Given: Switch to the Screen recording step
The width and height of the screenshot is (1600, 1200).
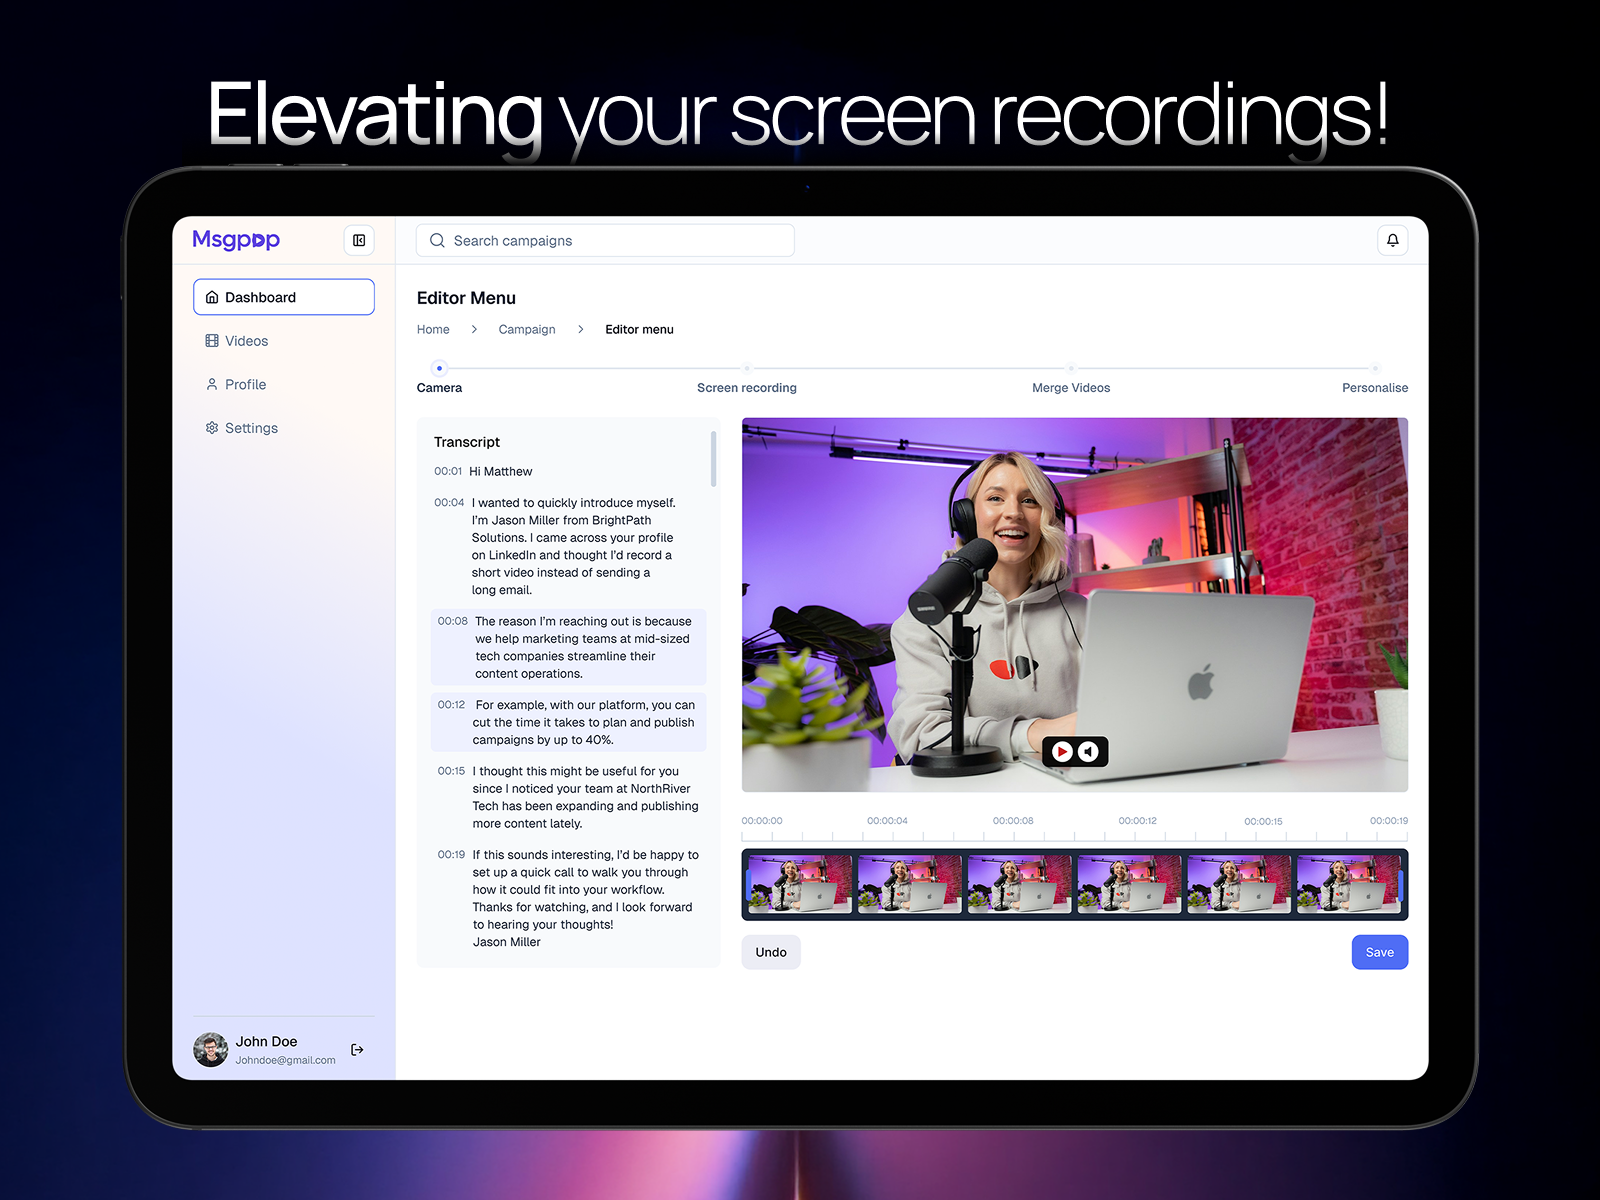Looking at the screenshot, I should click(747, 388).
